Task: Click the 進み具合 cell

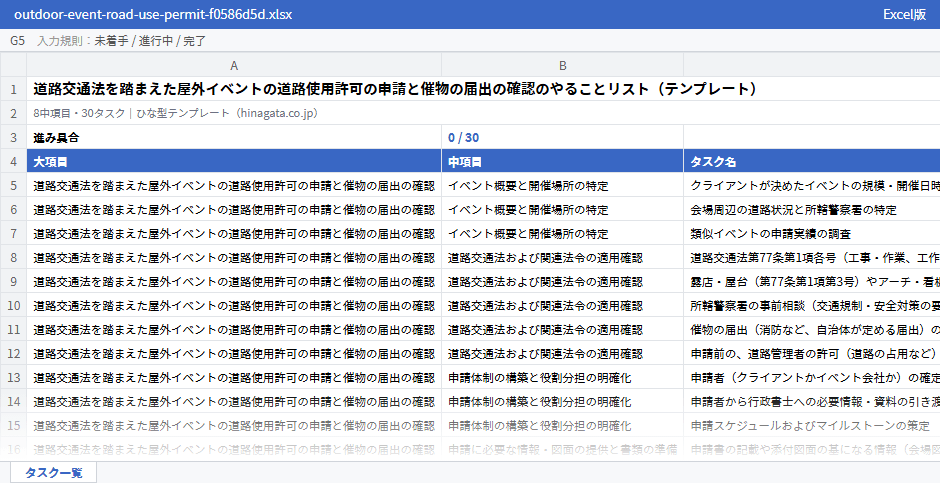Action: coord(234,137)
